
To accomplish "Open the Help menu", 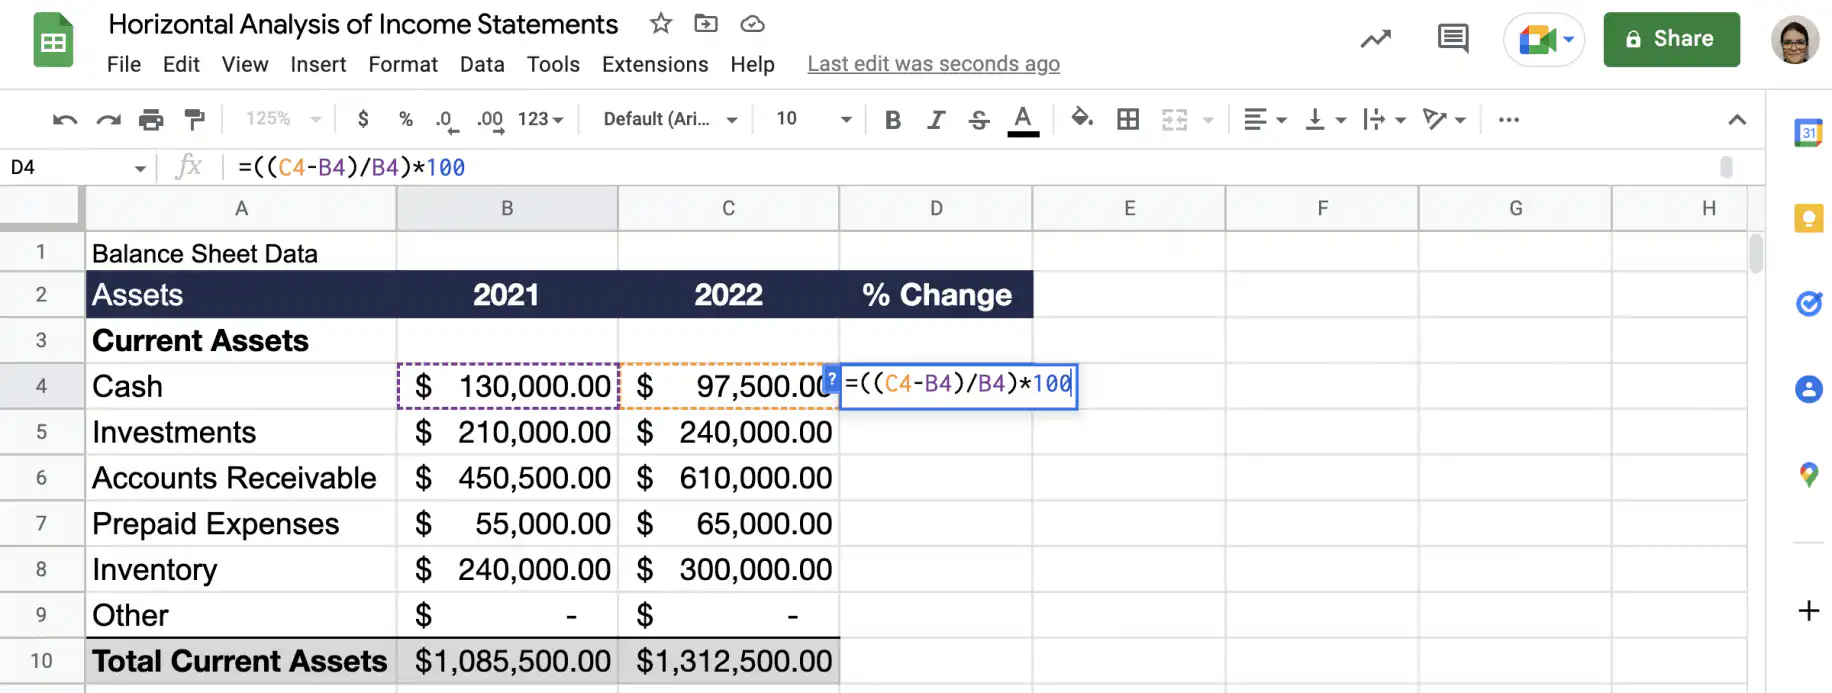I will tap(752, 64).
